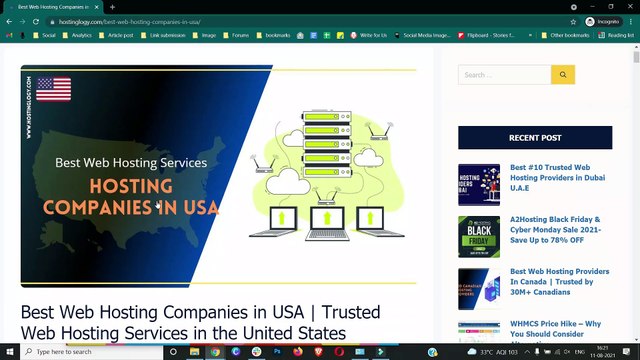Viewport: 640px width, 360px height.
Task: Click the taskbar Type here to search box
Action: tap(91, 351)
